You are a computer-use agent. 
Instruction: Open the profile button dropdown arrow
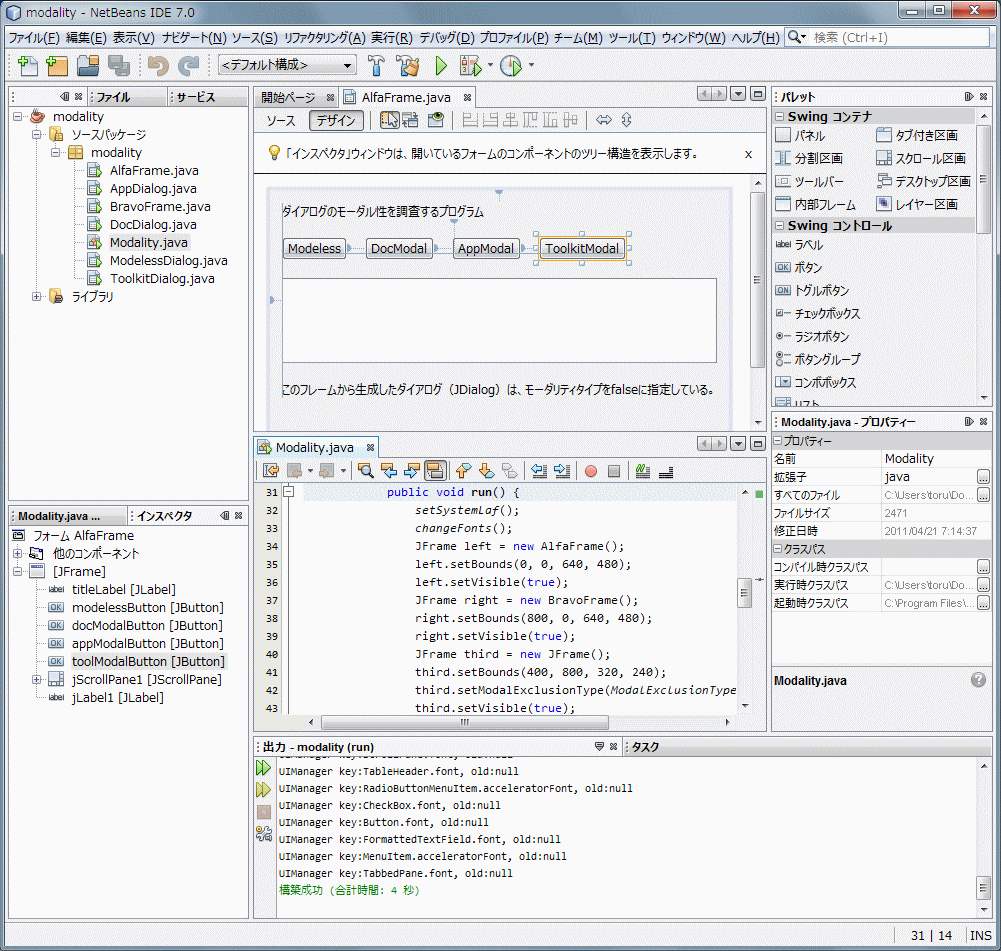coord(531,65)
